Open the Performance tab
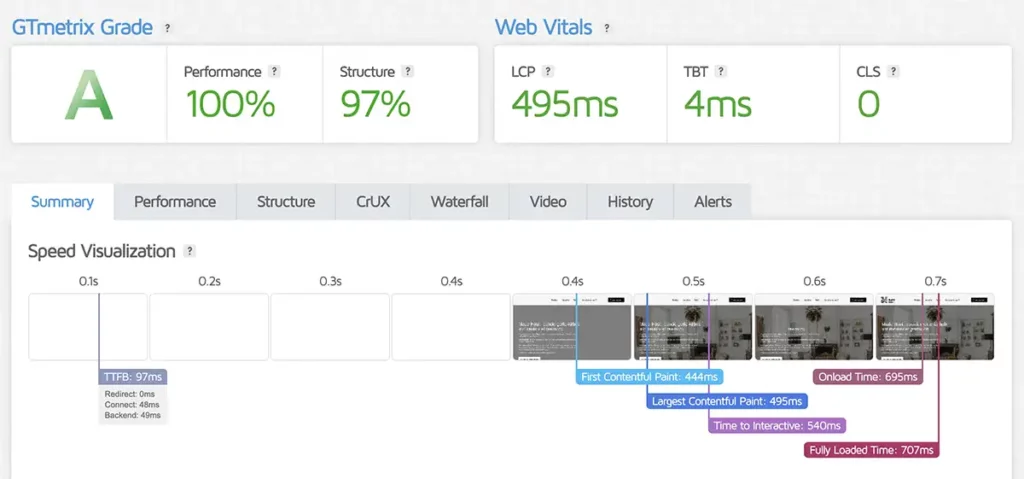Viewport: 1024px width, 479px height. [175, 202]
